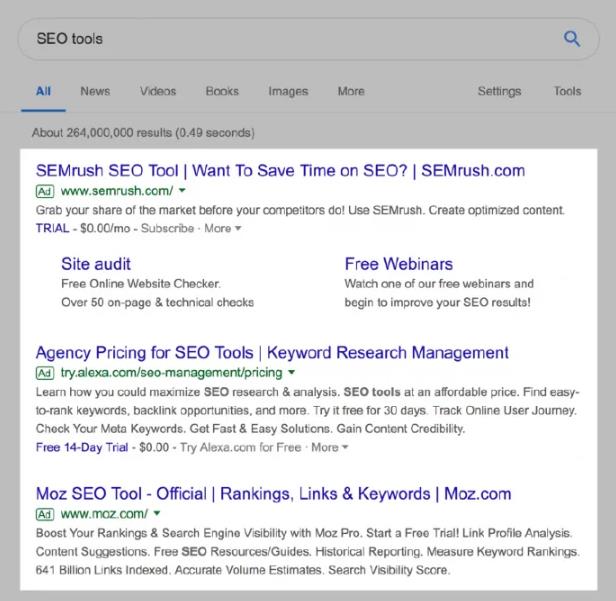Image resolution: width=616 pixels, height=601 pixels.
Task: Switch to the News tab
Action: pyautogui.click(x=95, y=91)
